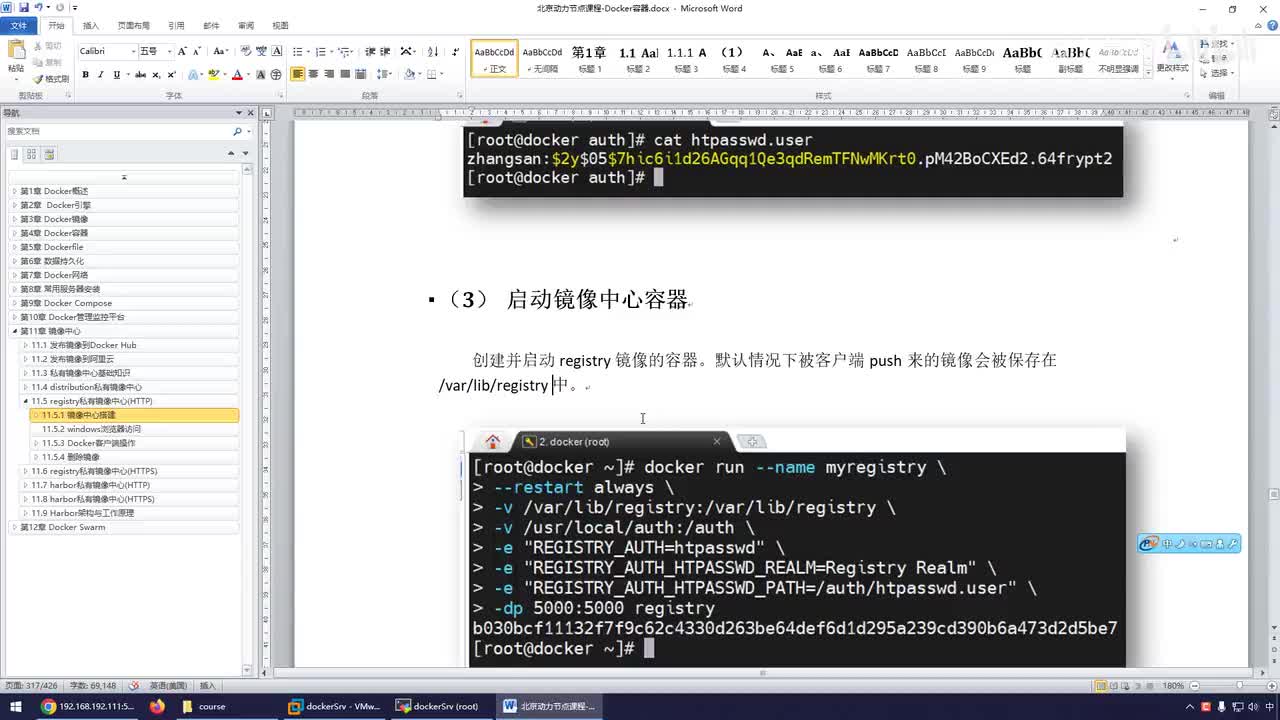
Task: Expand 第4章 Docker容器 in navigation tree
Action: coord(15,233)
